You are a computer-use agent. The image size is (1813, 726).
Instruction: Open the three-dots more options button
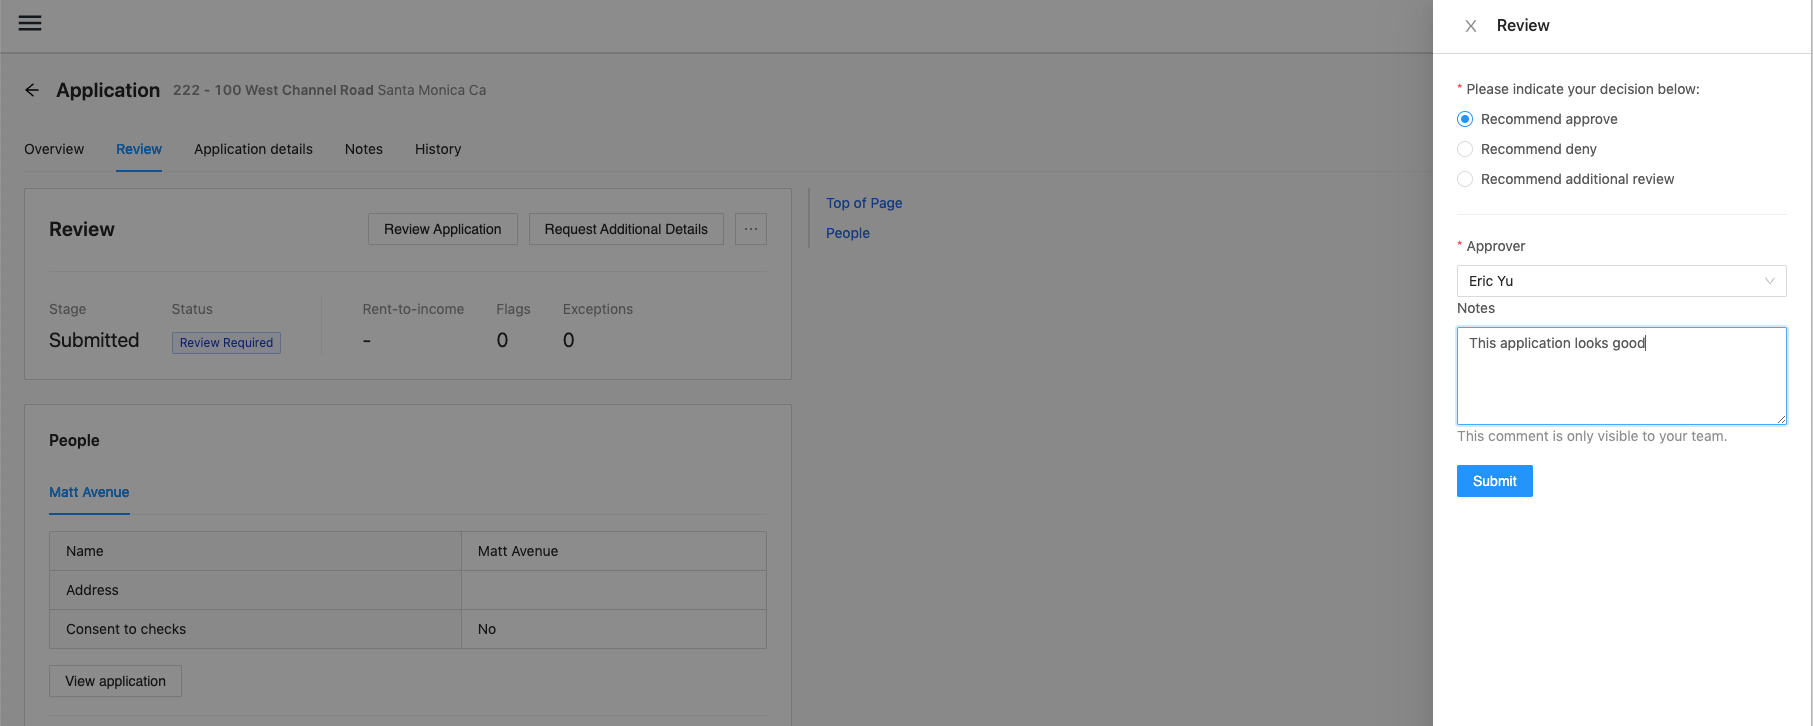click(x=751, y=229)
